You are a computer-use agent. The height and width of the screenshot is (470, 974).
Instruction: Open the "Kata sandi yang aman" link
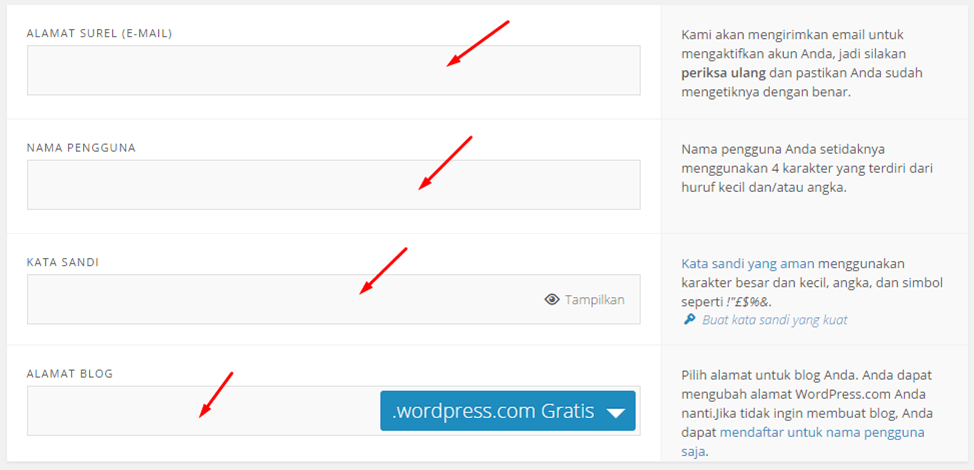[x=748, y=264]
